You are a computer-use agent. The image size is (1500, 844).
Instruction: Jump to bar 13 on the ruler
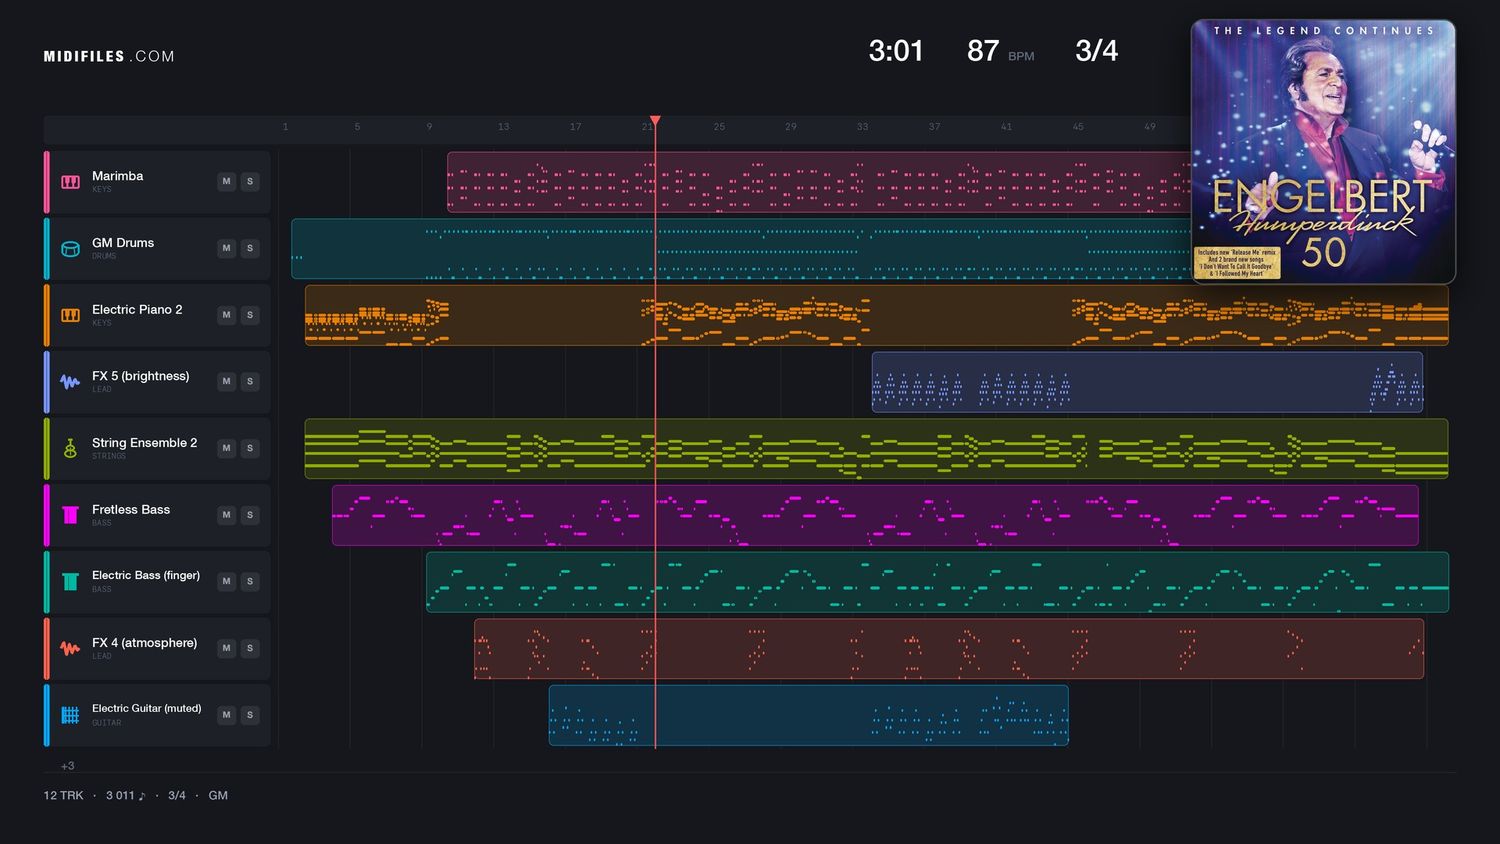[503, 127]
